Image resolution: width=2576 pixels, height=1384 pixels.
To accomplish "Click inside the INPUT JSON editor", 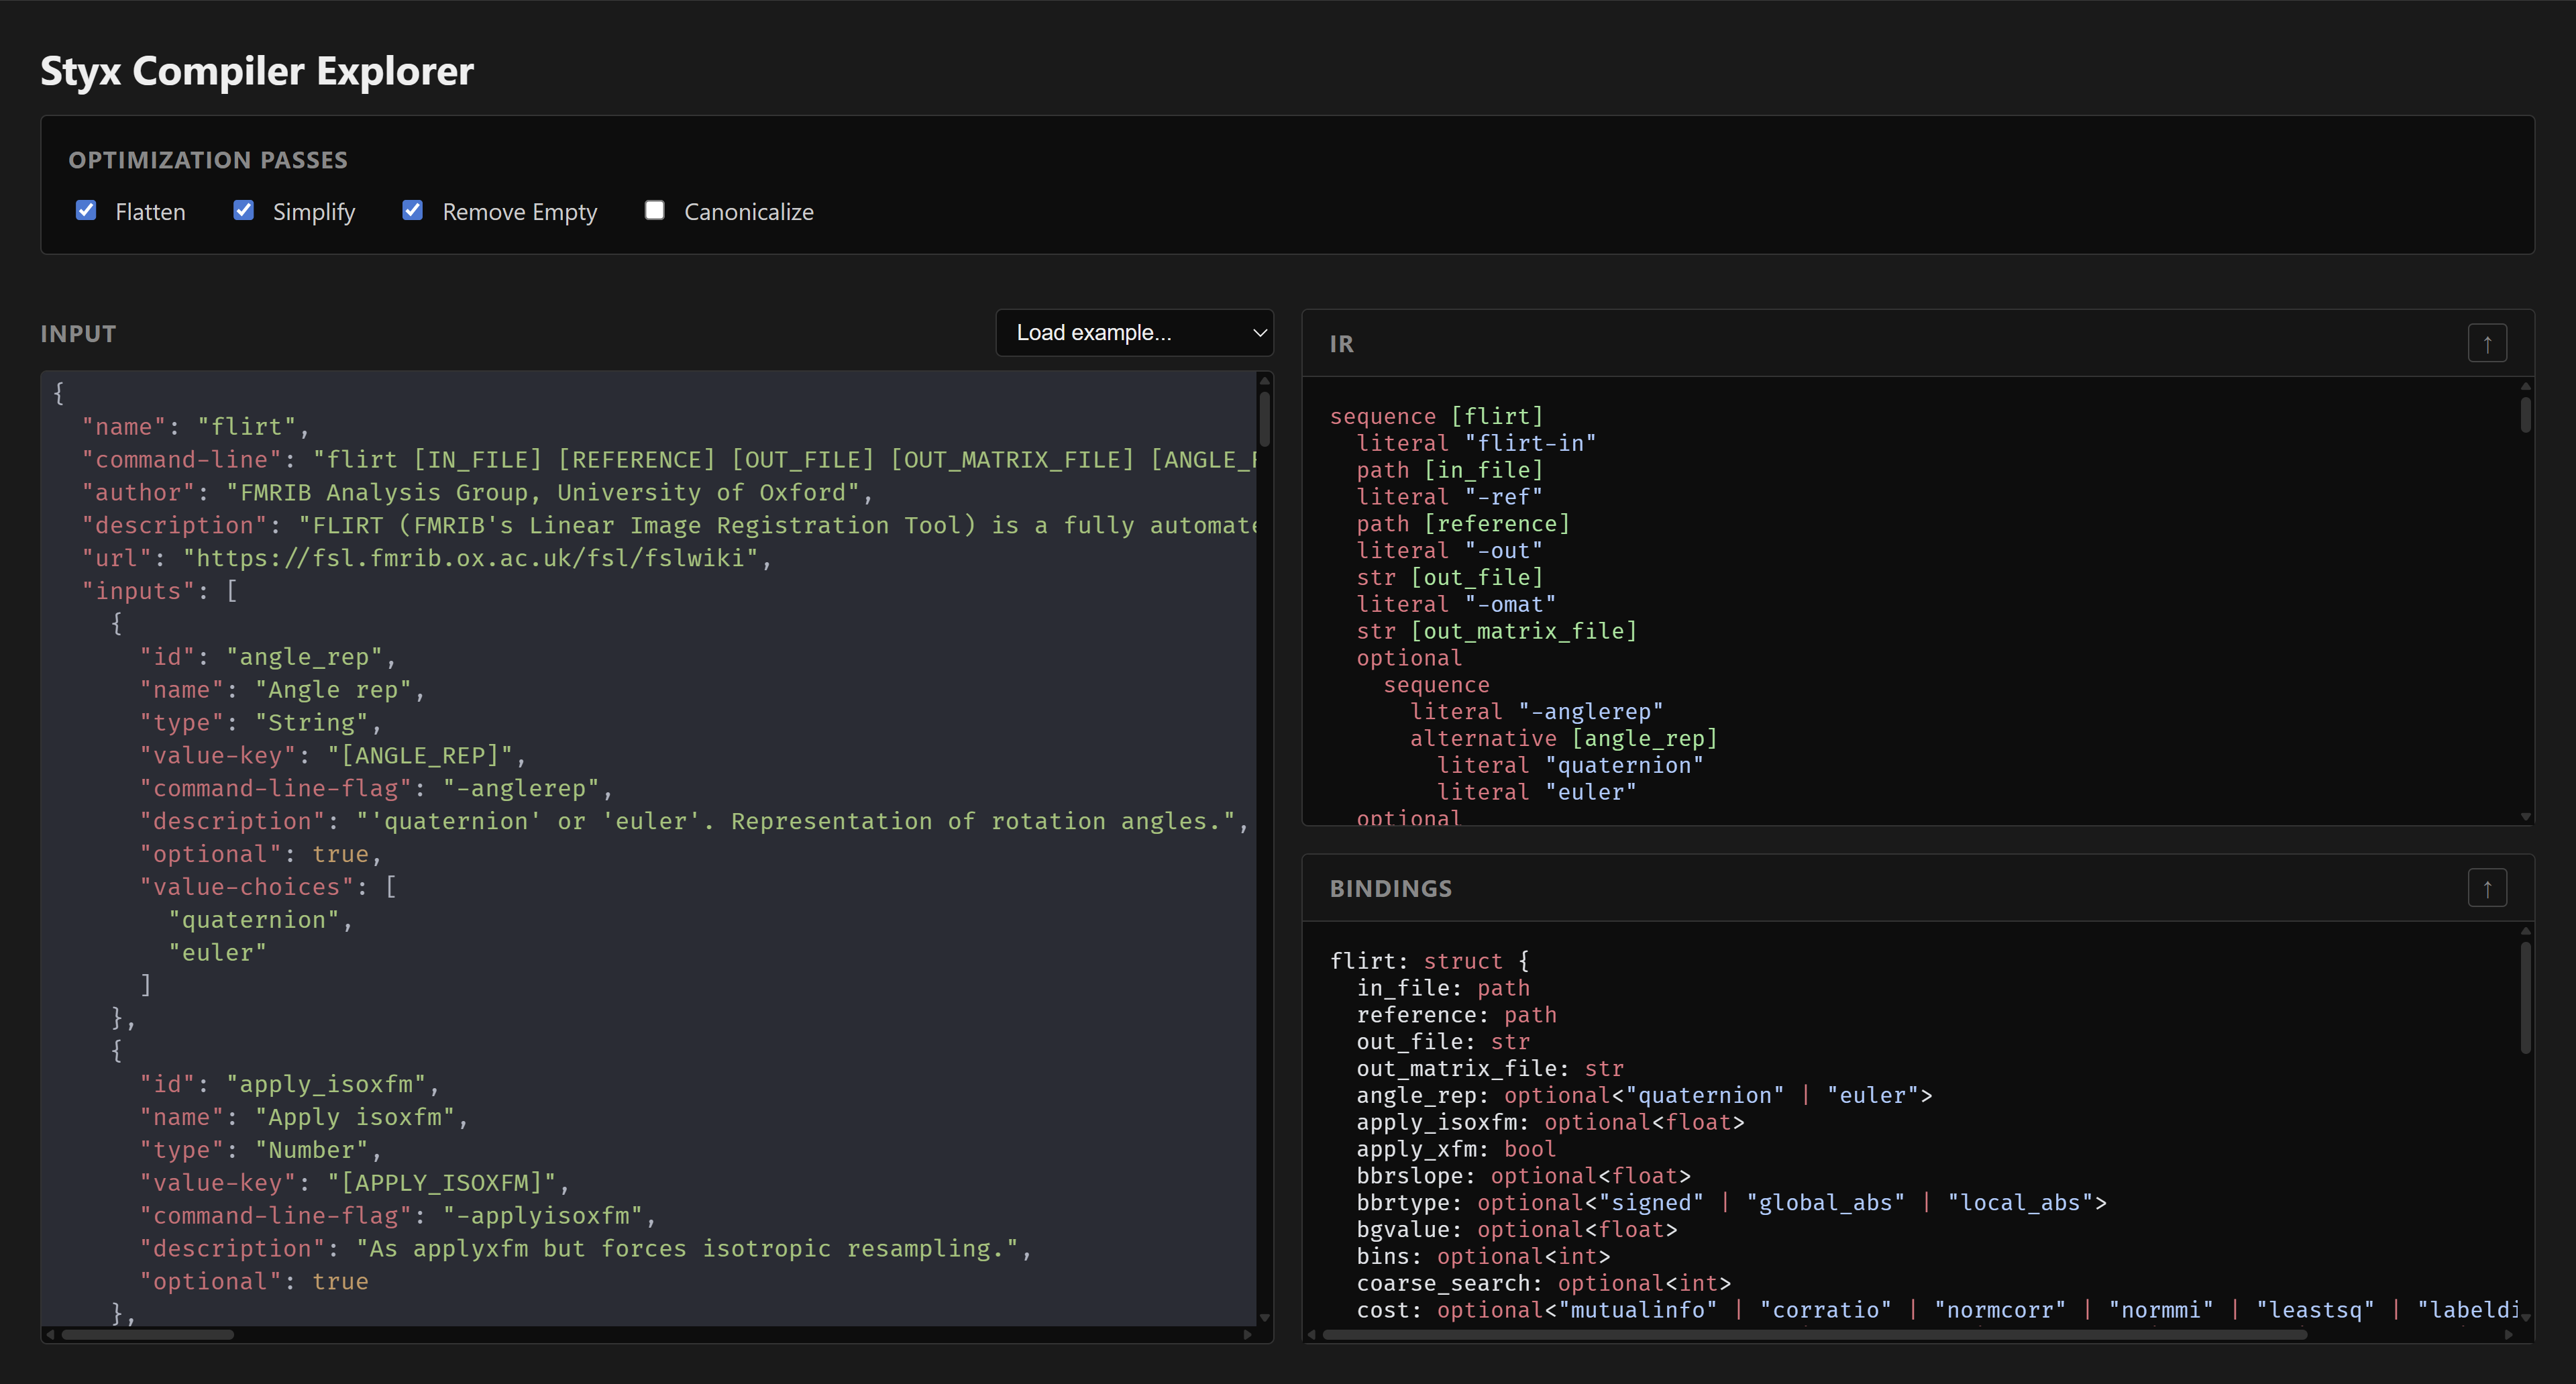I will click(x=650, y=850).
